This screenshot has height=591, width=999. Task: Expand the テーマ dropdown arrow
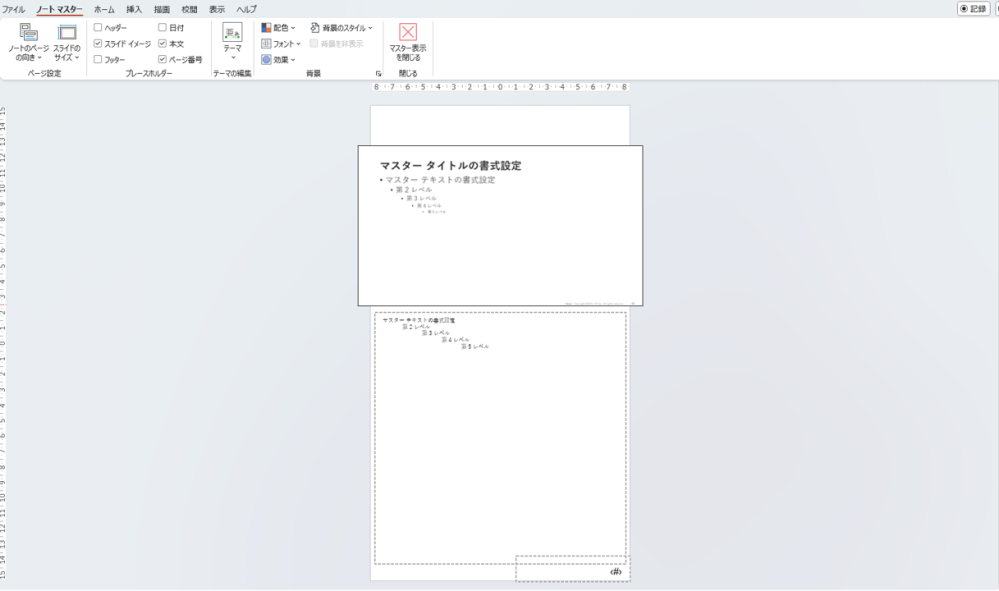point(233,56)
